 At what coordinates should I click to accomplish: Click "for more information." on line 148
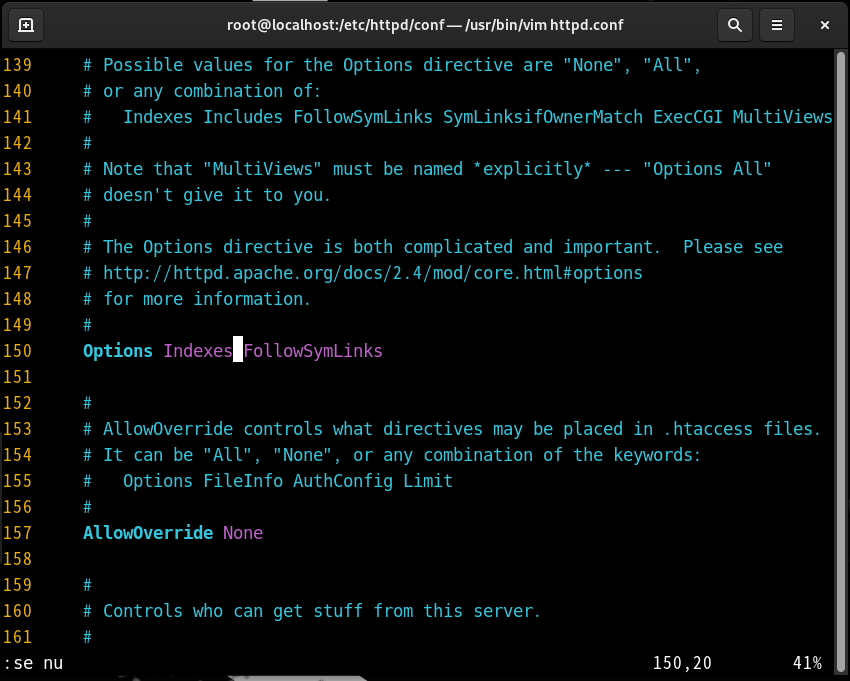click(x=207, y=299)
